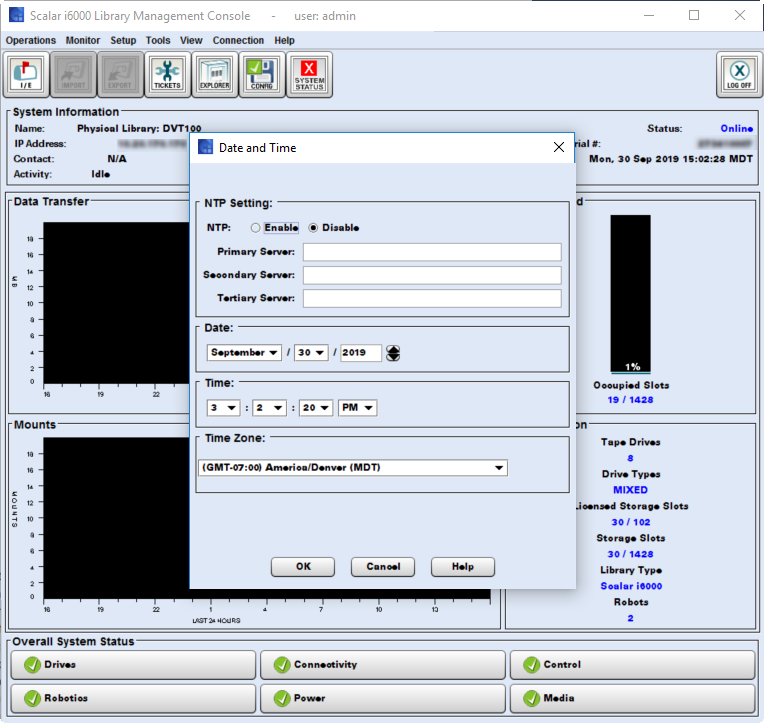The height and width of the screenshot is (723, 764).
Task: Click the Help button in dialog
Action: point(463,567)
